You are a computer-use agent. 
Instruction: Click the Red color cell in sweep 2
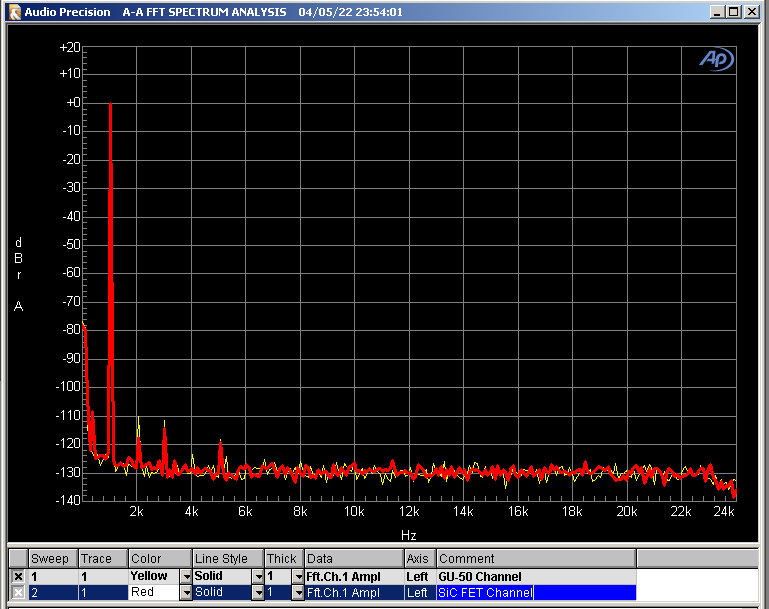point(150,593)
